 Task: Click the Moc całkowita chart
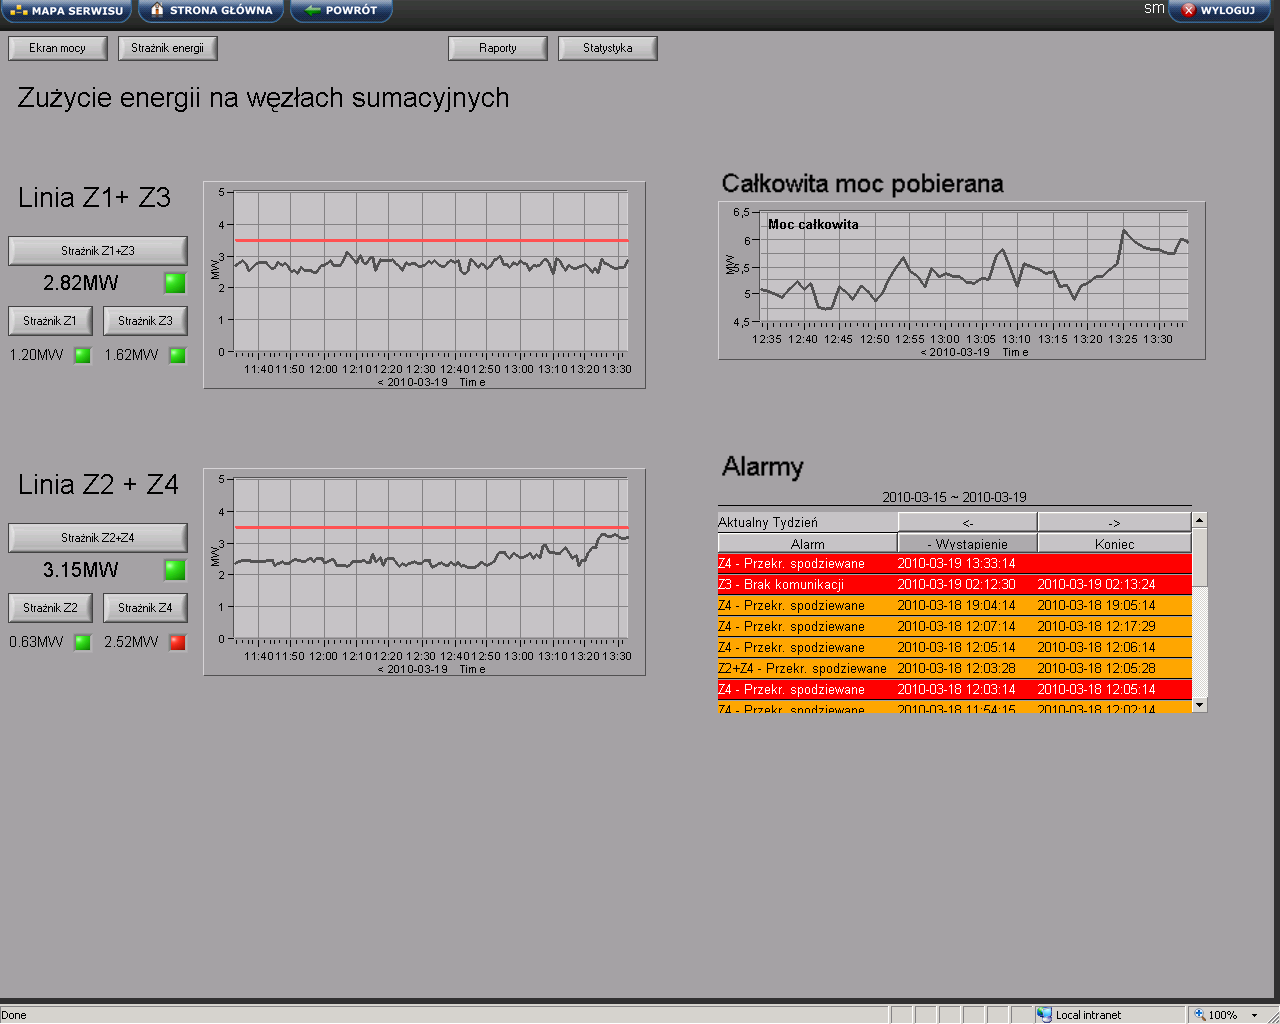962,281
